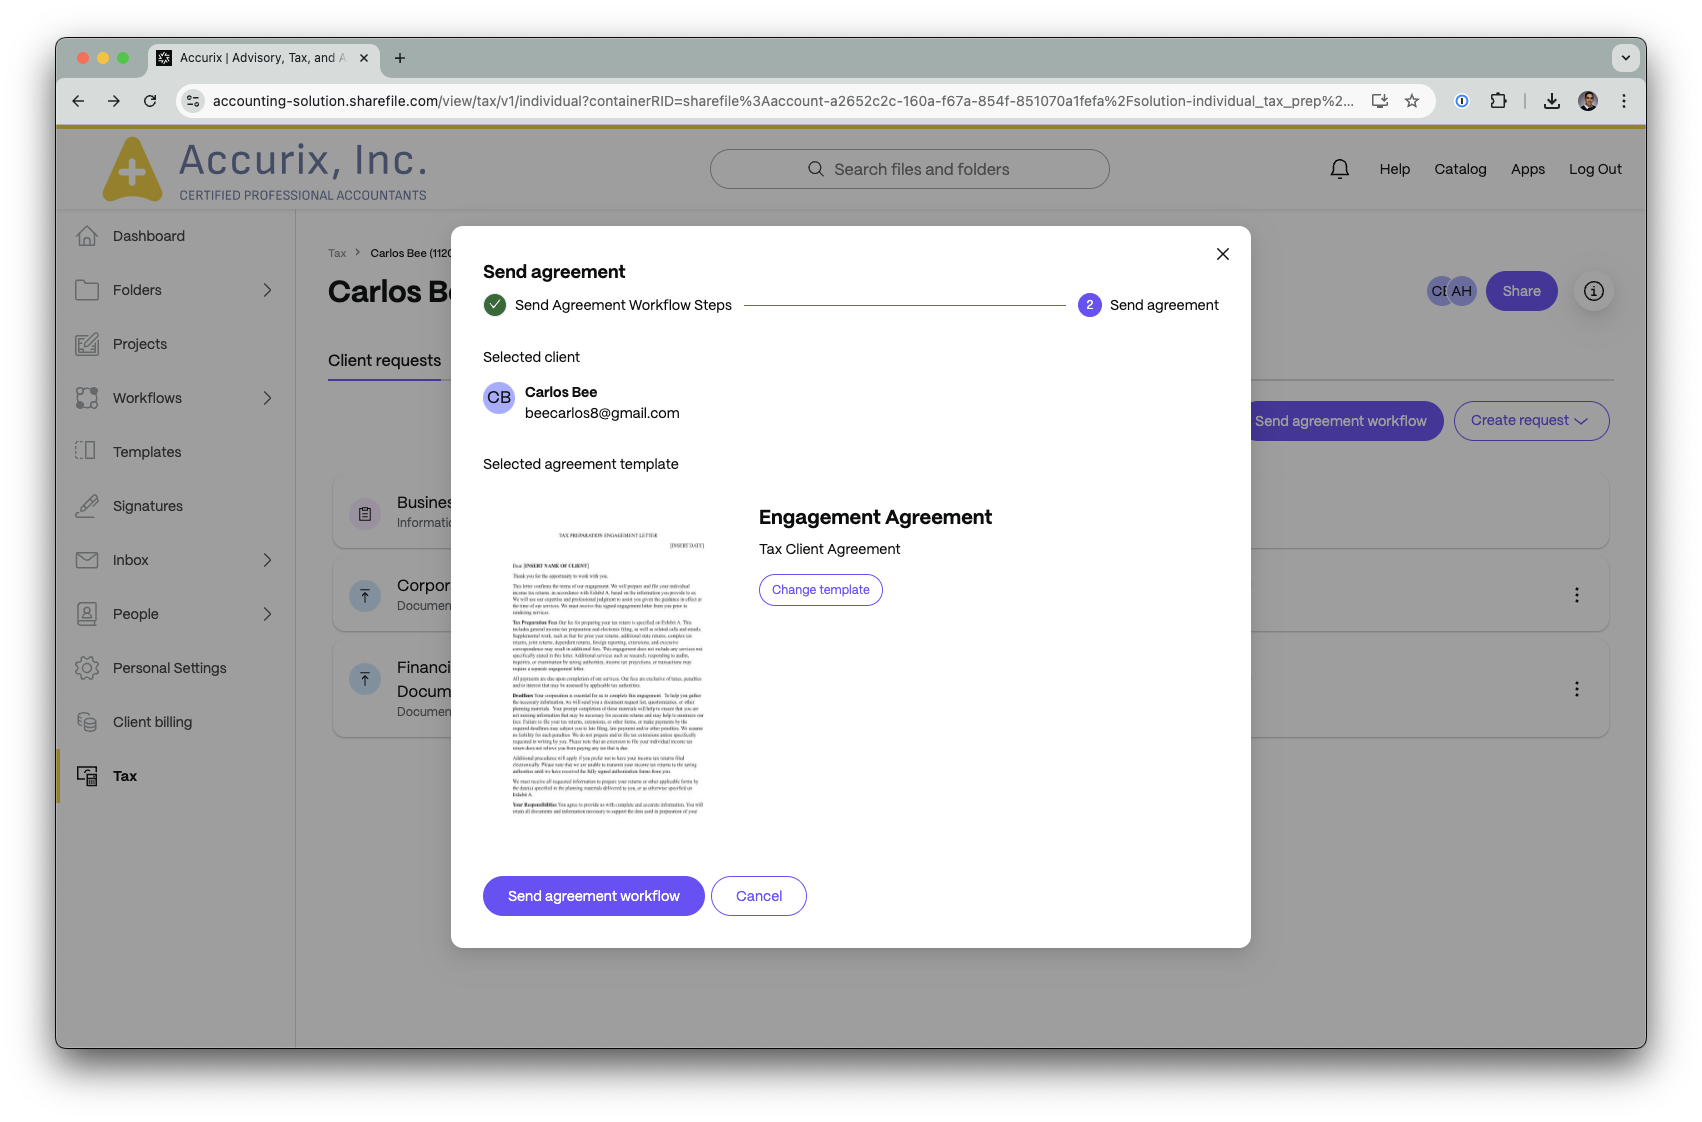Open Financial Documents row options menu
1702x1122 pixels.
tap(1576, 689)
